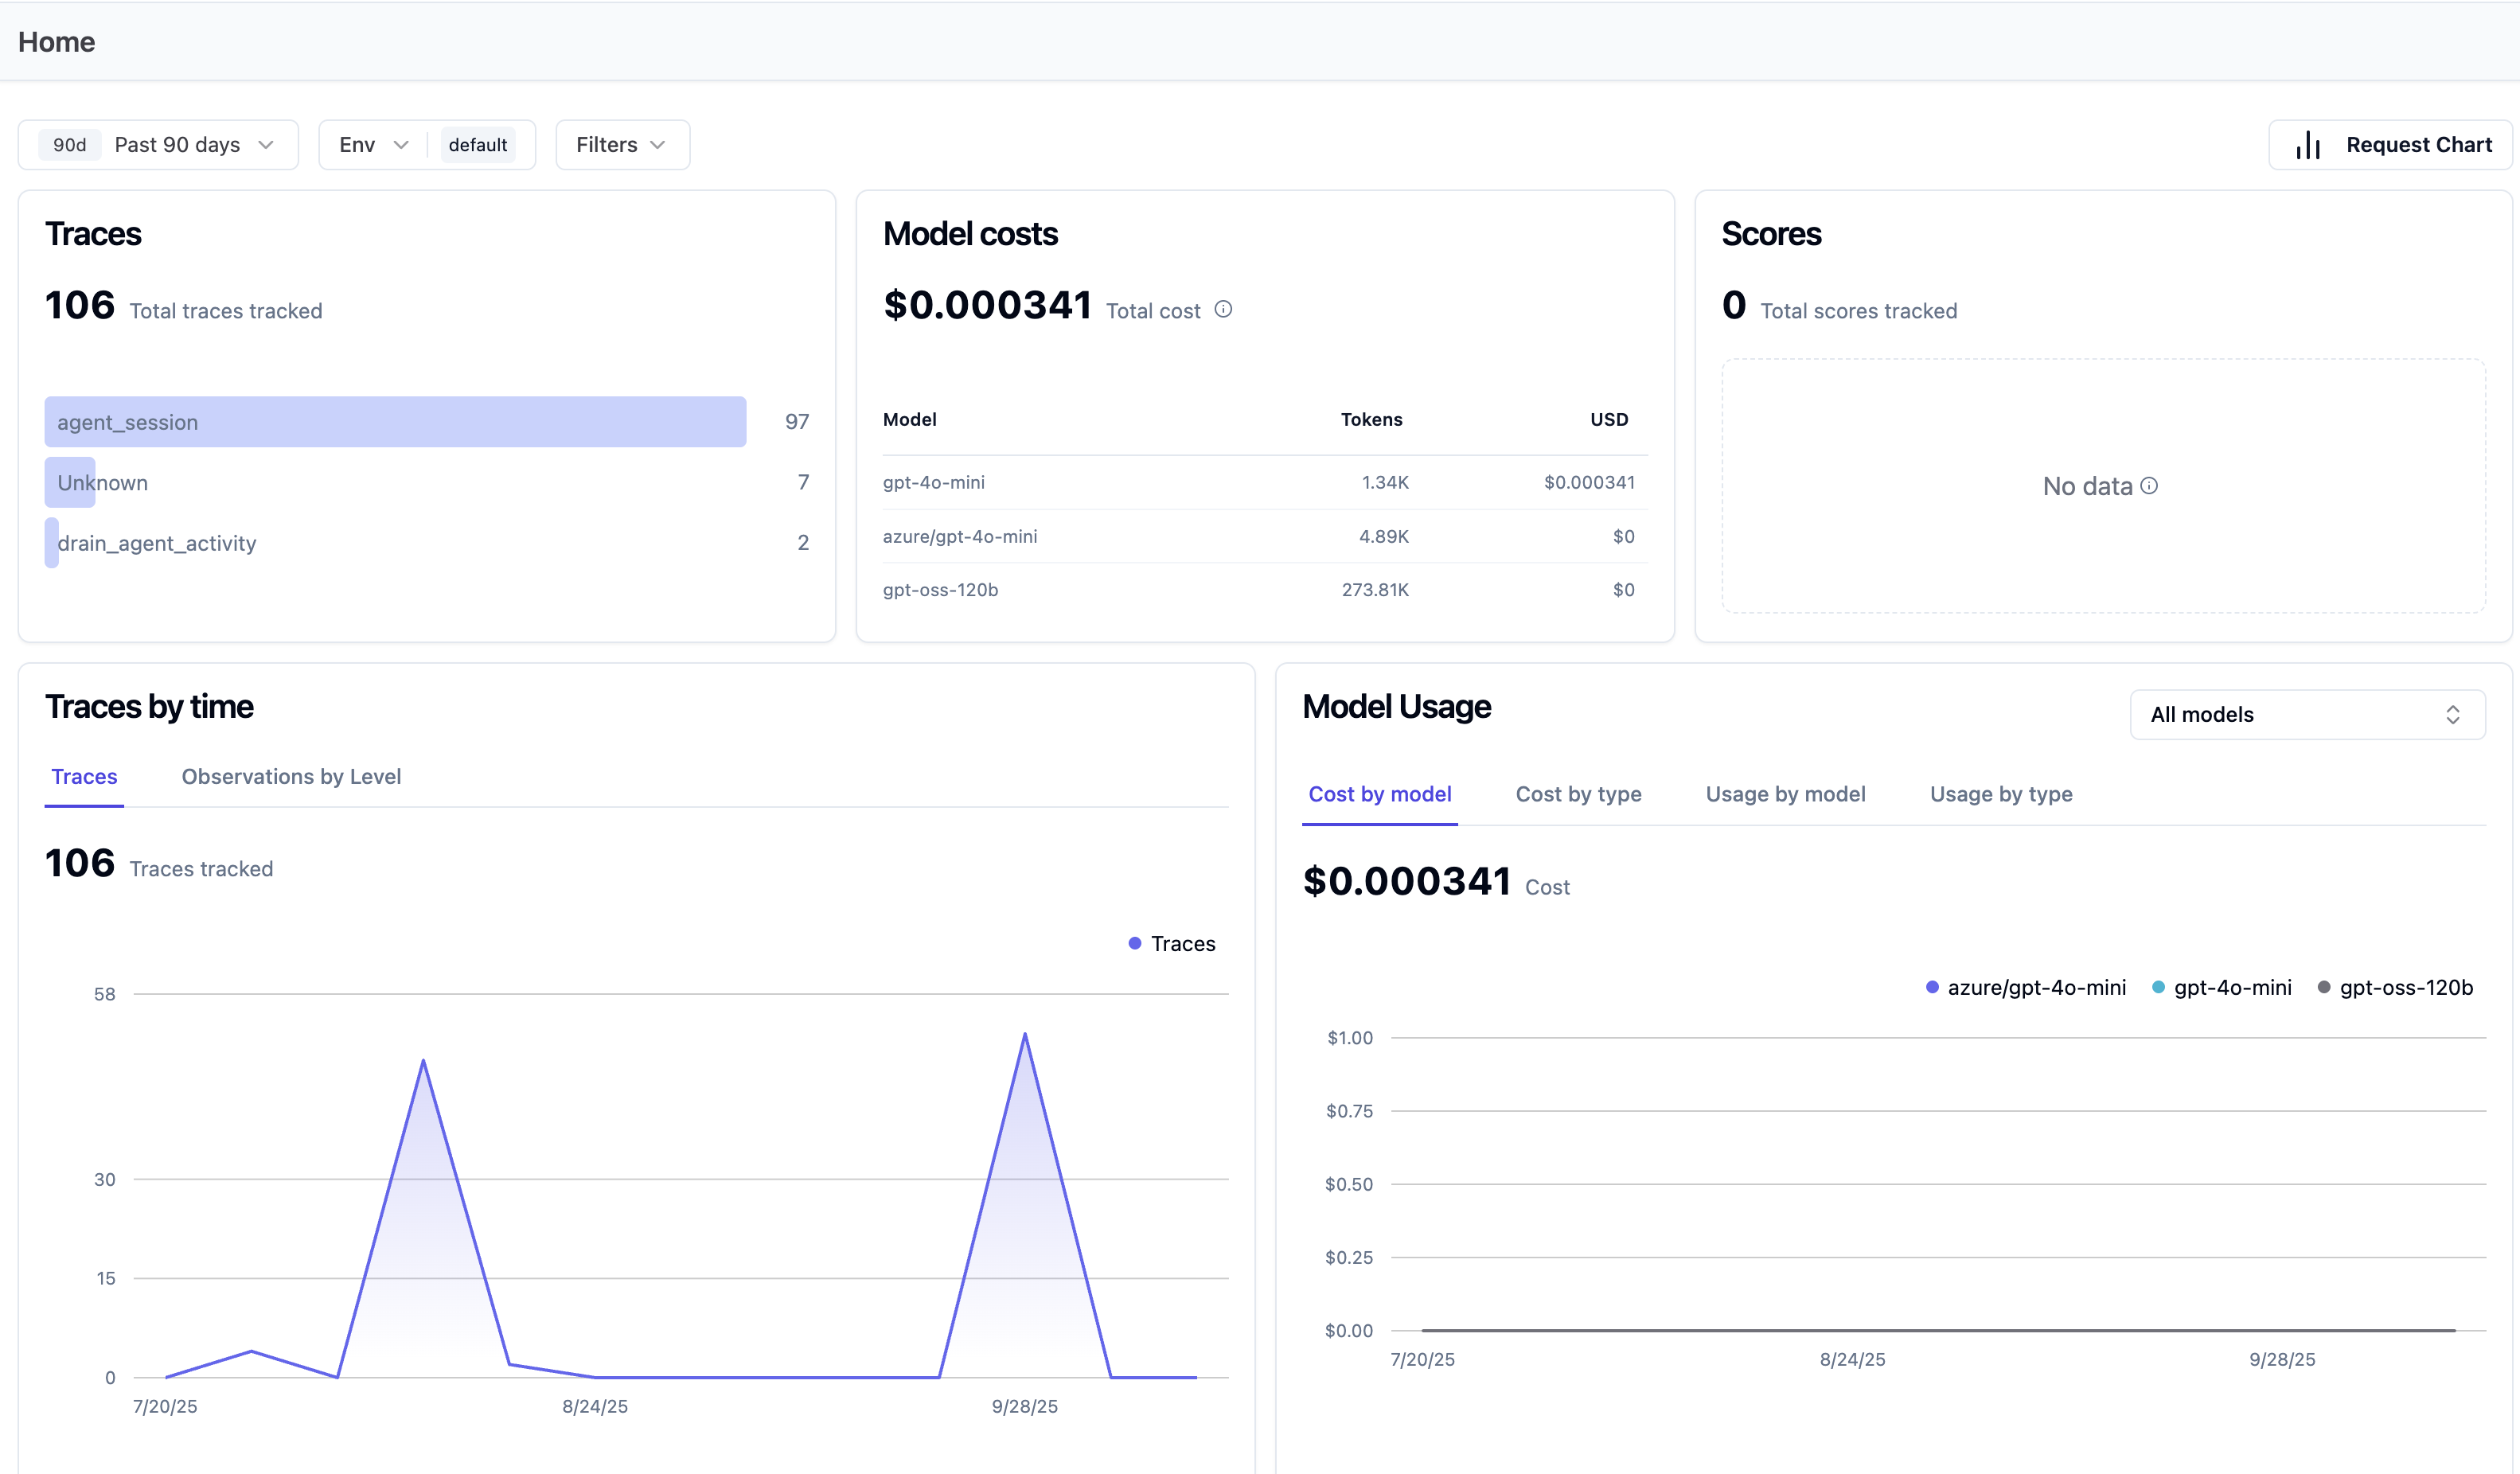2520x1474 pixels.
Task: Open the Cost by type view
Action: pyautogui.click(x=1578, y=794)
